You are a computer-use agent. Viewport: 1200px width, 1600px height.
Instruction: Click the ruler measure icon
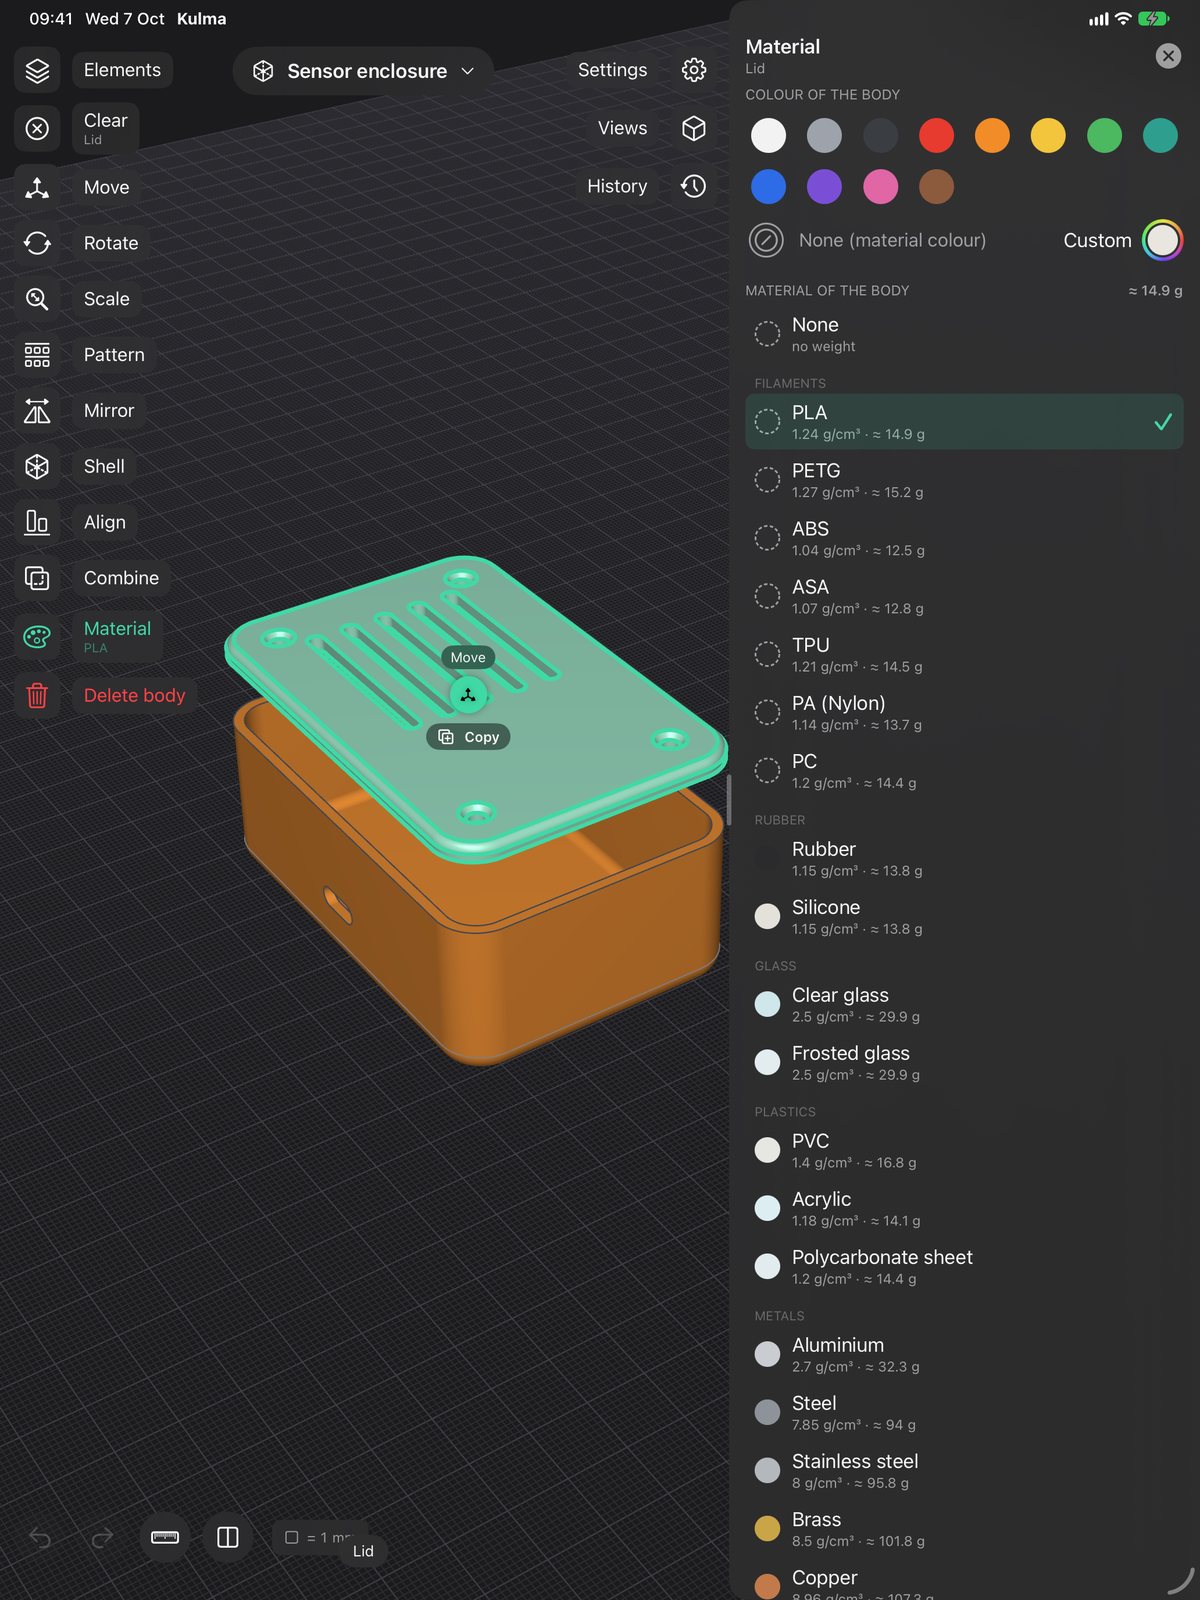point(165,1537)
